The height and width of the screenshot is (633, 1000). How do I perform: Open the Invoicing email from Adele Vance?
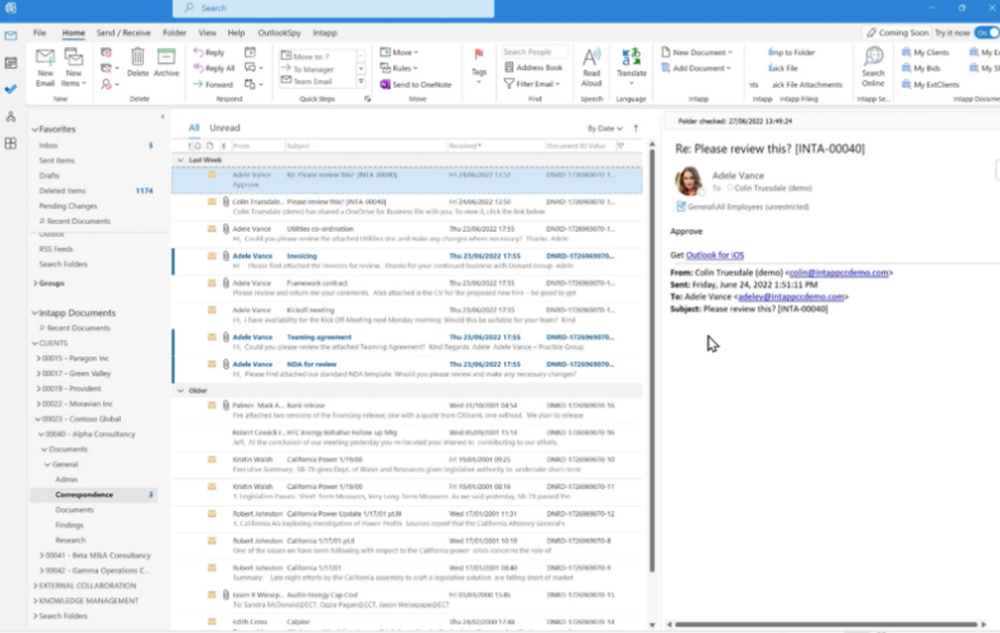(x=407, y=261)
